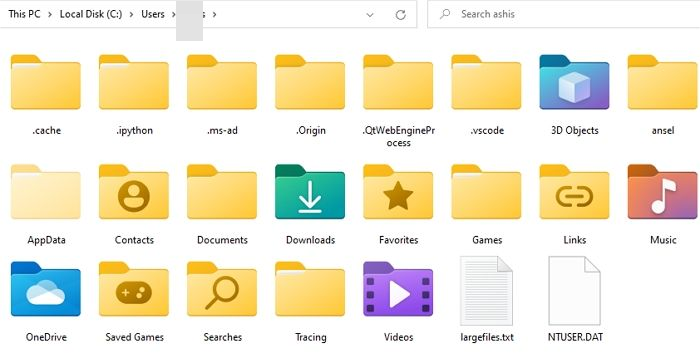Click the 'Music' name label
Screen dimensions: 700x363
663,240
